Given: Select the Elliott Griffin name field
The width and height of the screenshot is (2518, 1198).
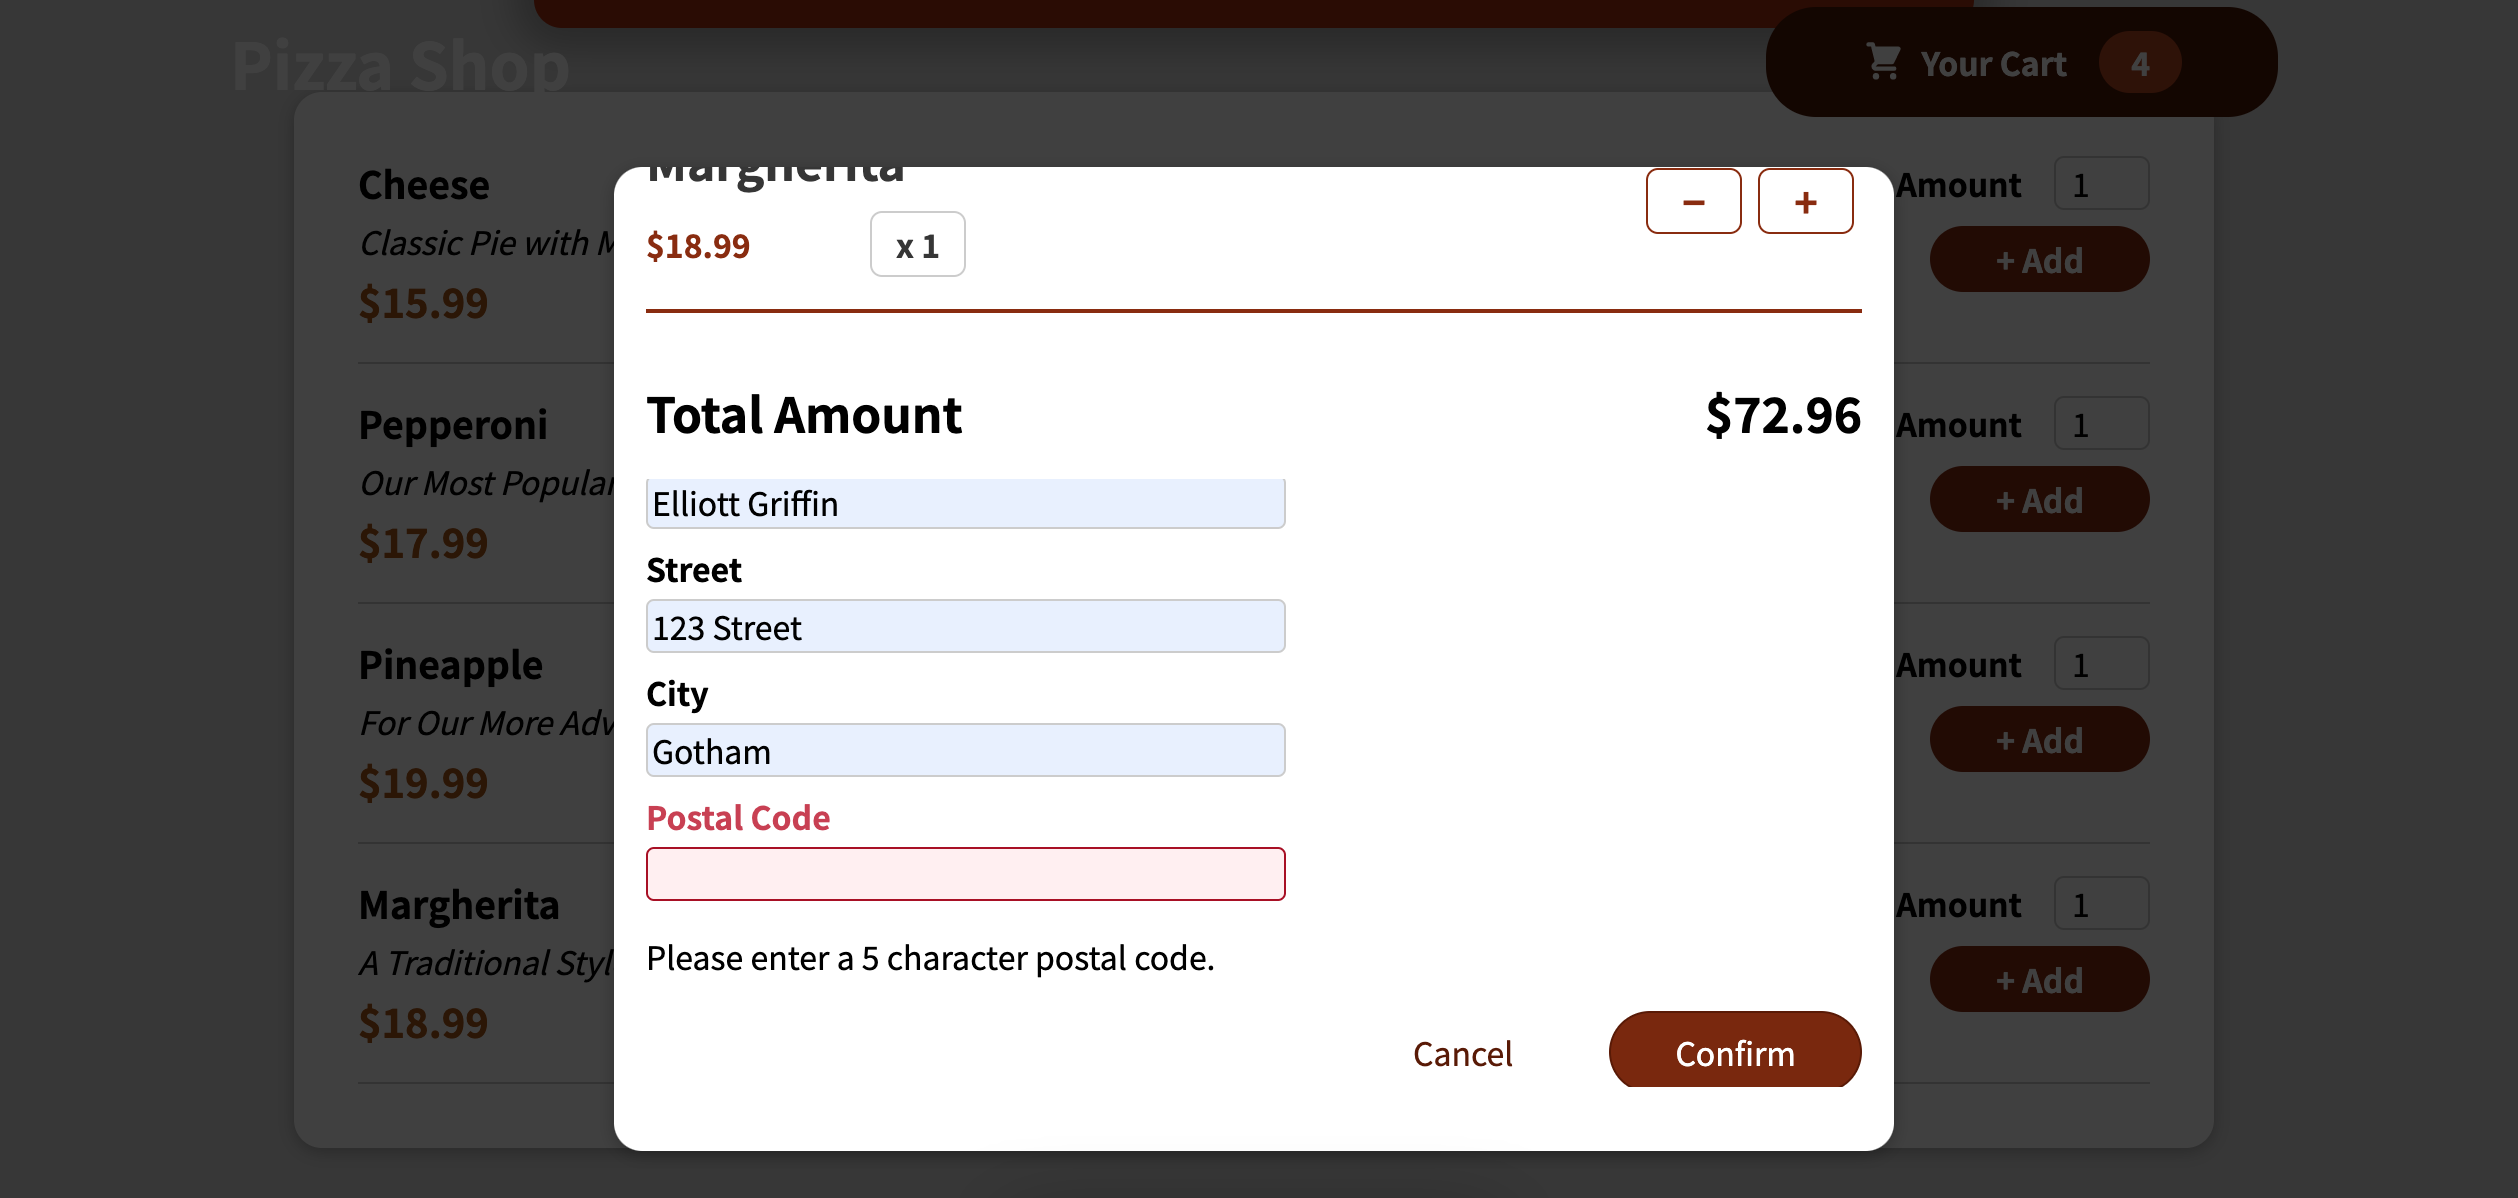Looking at the screenshot, I should 965,503.
